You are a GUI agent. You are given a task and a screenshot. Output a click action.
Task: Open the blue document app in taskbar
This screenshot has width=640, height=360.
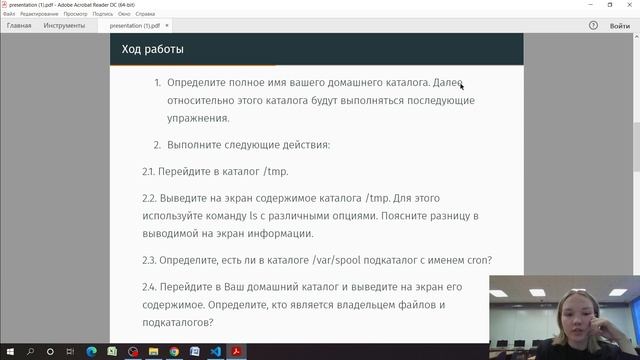(195, 351)
